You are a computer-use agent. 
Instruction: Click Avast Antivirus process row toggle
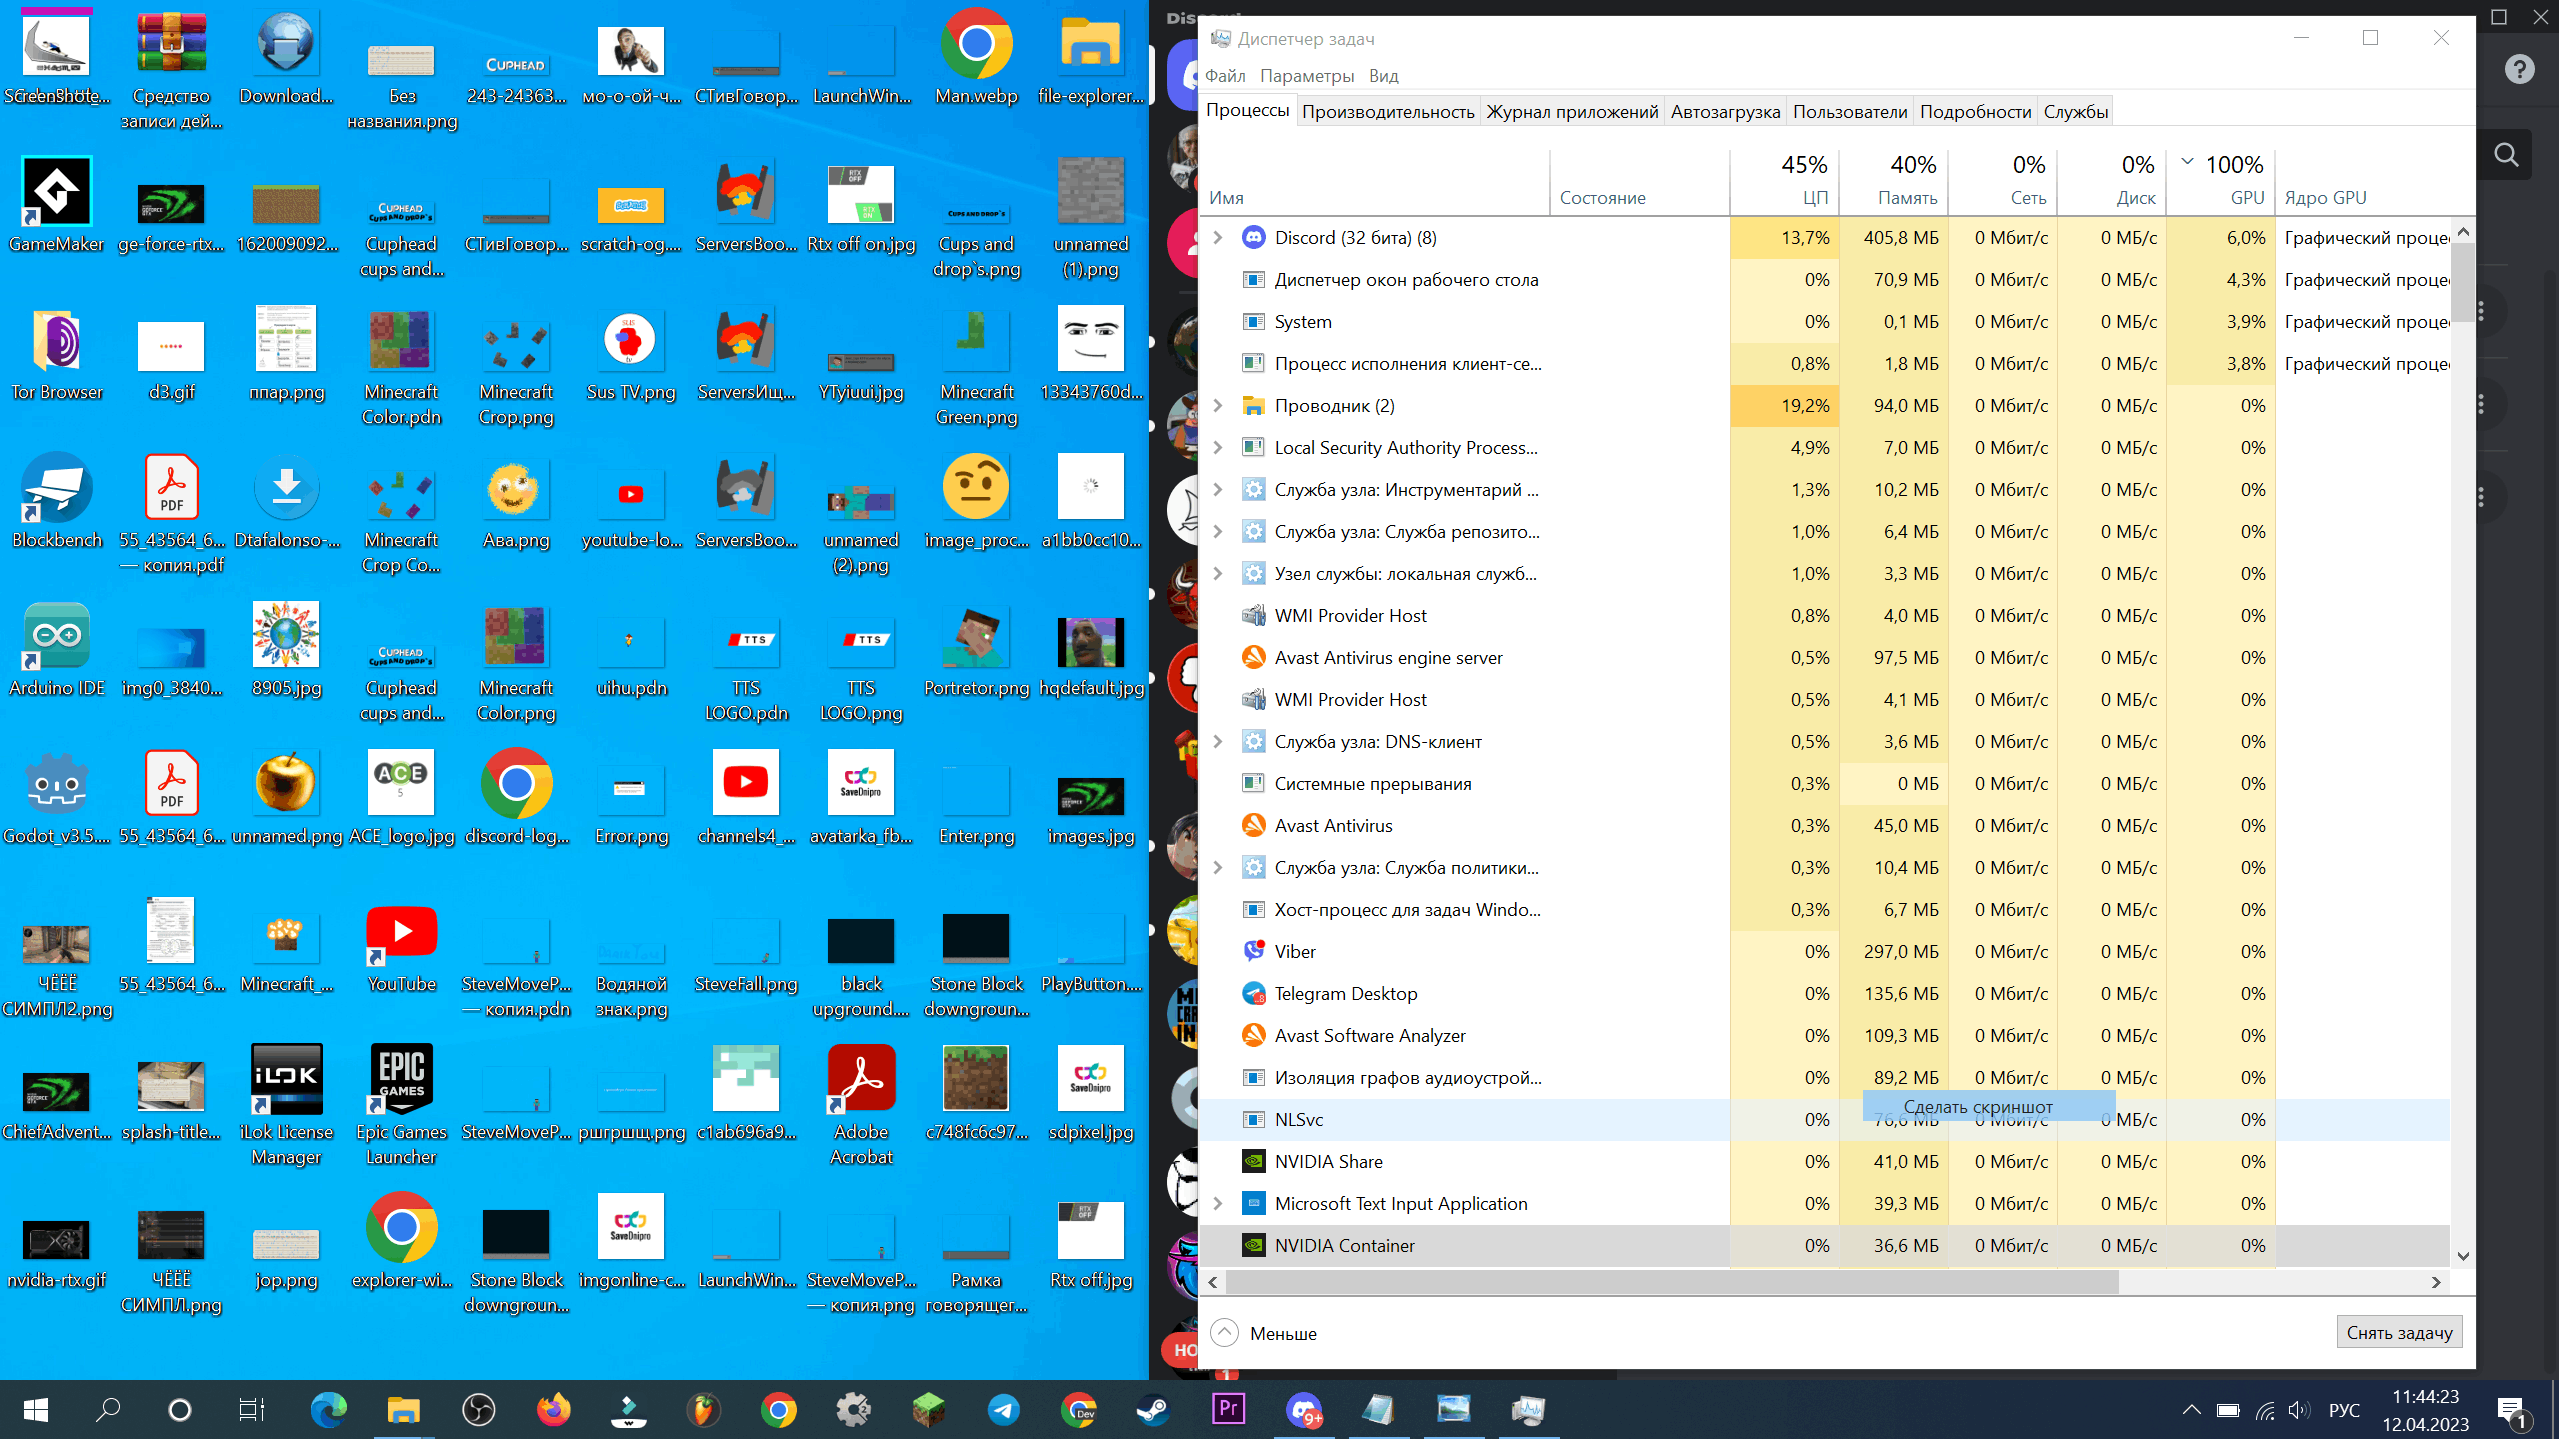[1225, 826]
